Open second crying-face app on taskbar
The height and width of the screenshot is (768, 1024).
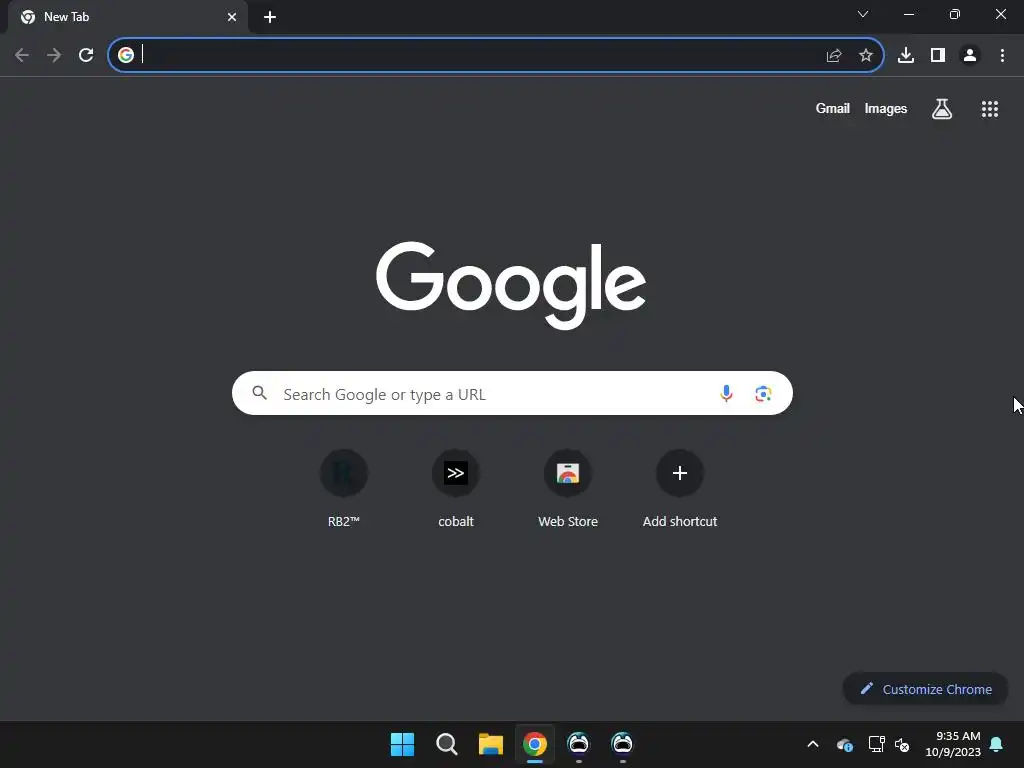click(x=622, y=743)
